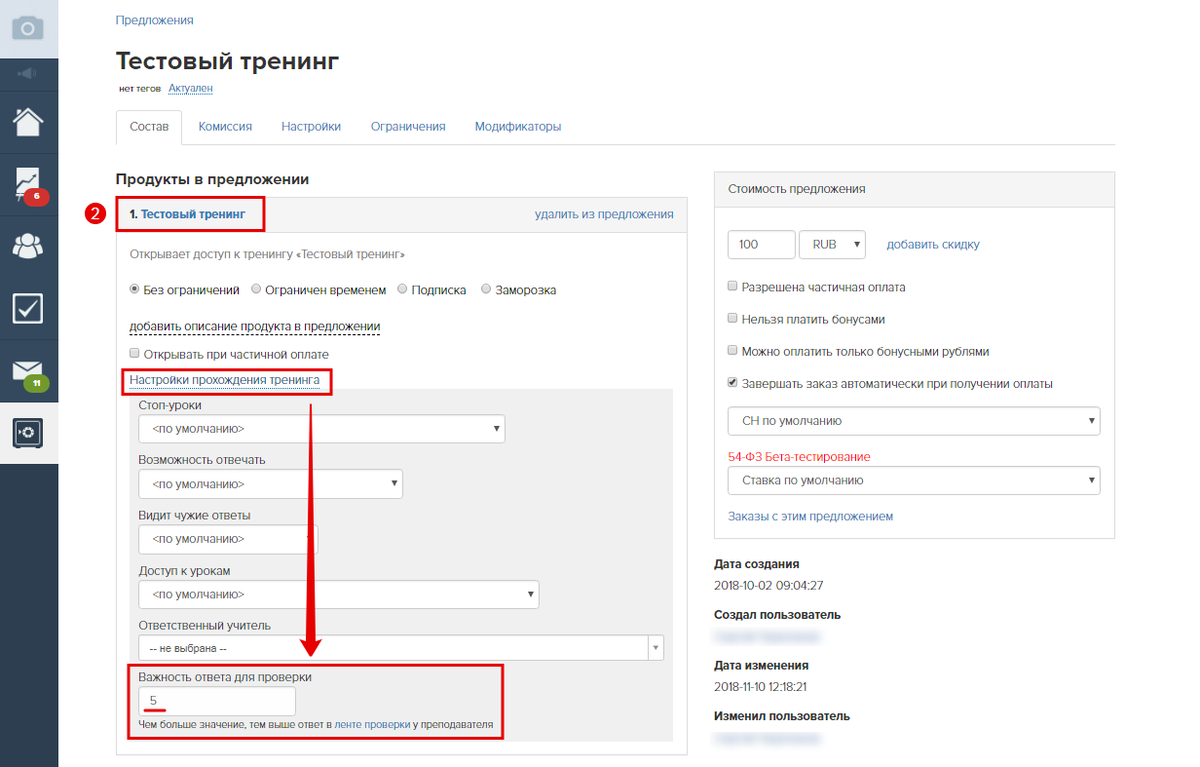The height and width of the screenshot is (767, 1200).
Task: Click the speaker notifications icon in sidebar
Action: [x=28, y=75]
